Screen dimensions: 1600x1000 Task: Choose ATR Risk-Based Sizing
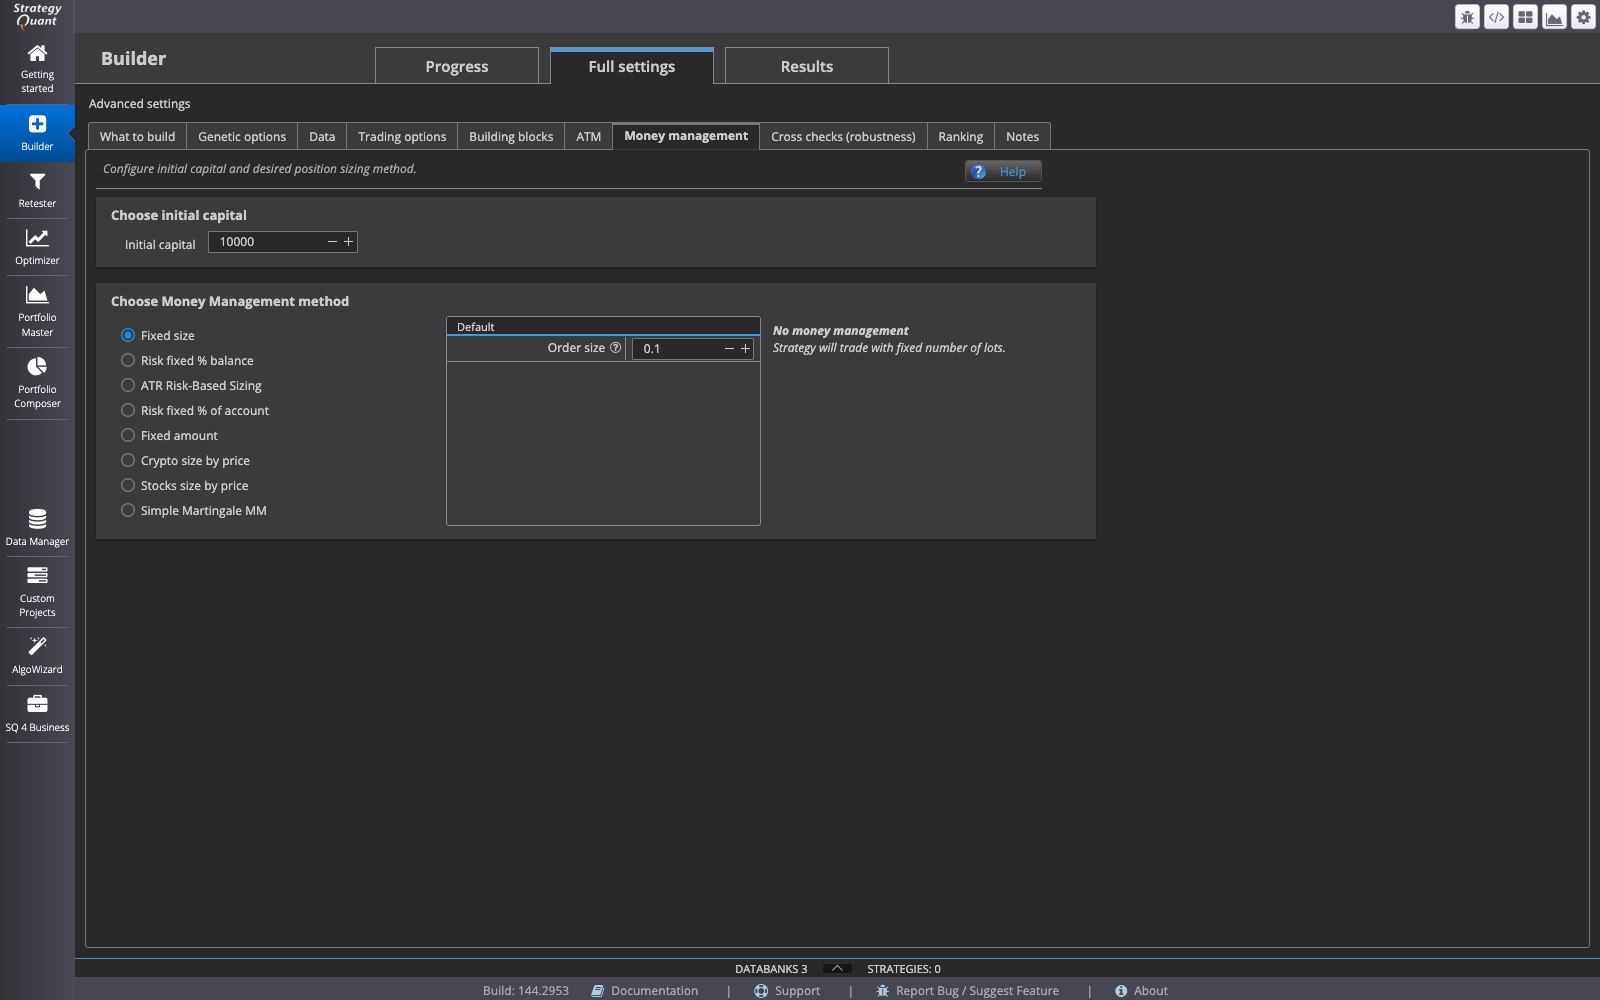128,385
